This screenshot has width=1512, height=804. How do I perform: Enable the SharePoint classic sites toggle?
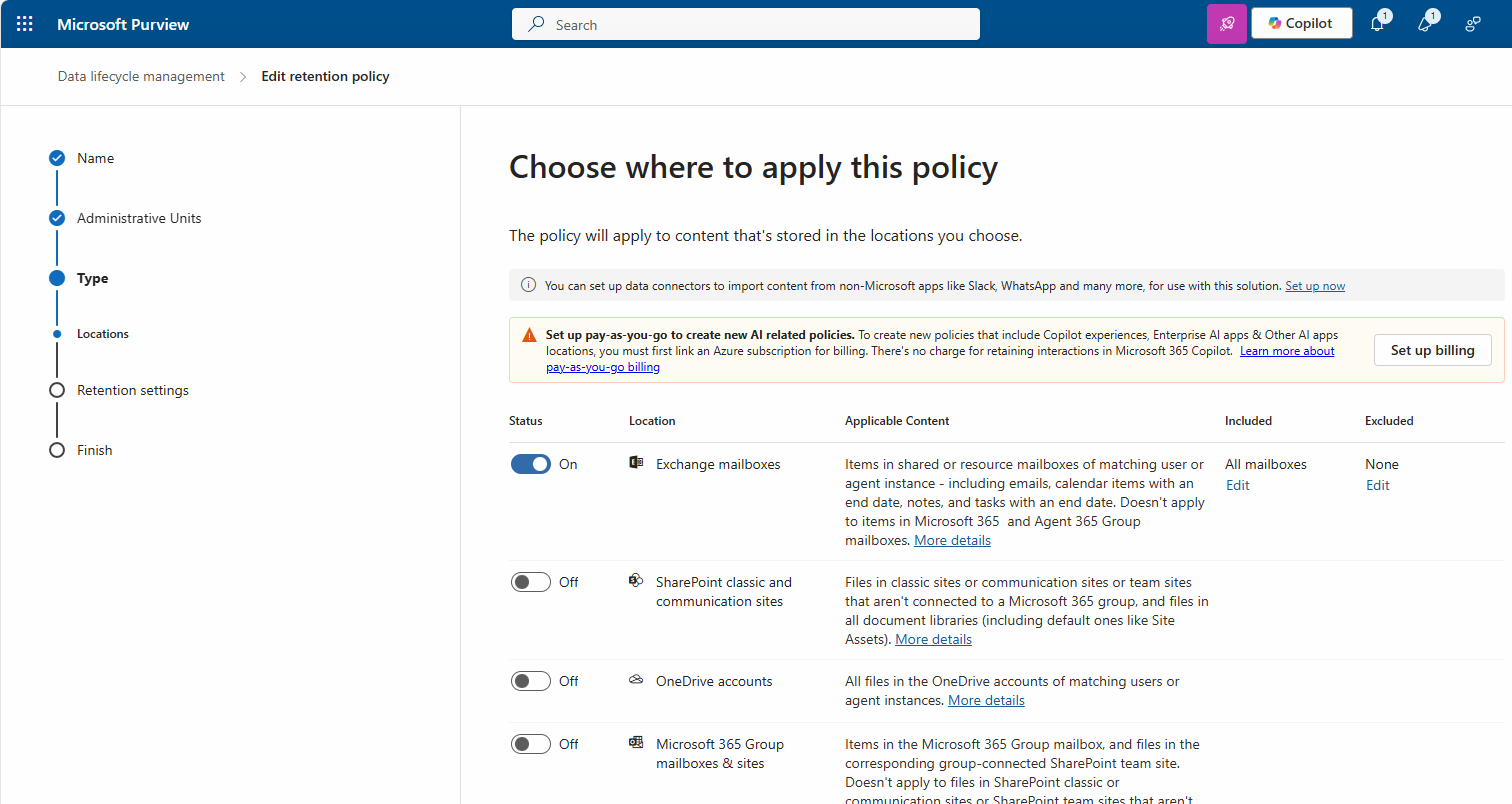point(530,582)
